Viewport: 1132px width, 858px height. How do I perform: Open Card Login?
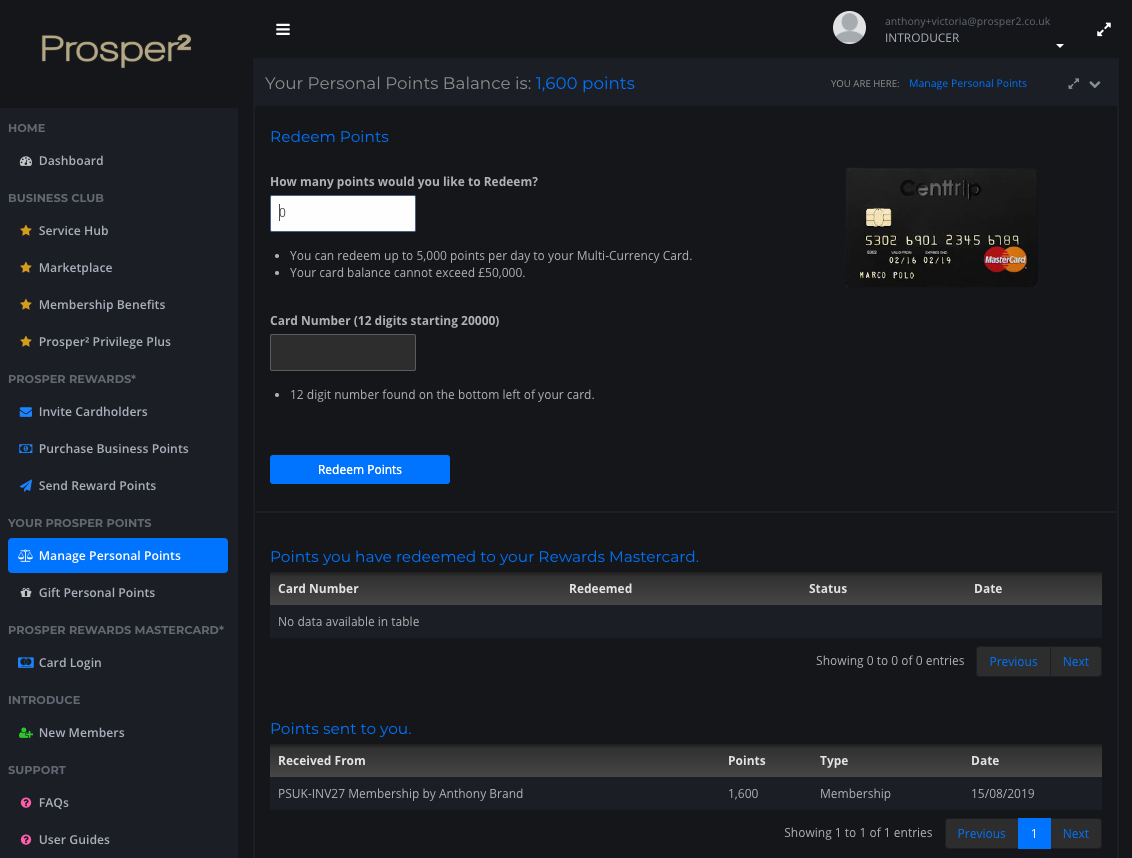pyautogui.click(x=70, y=662)
